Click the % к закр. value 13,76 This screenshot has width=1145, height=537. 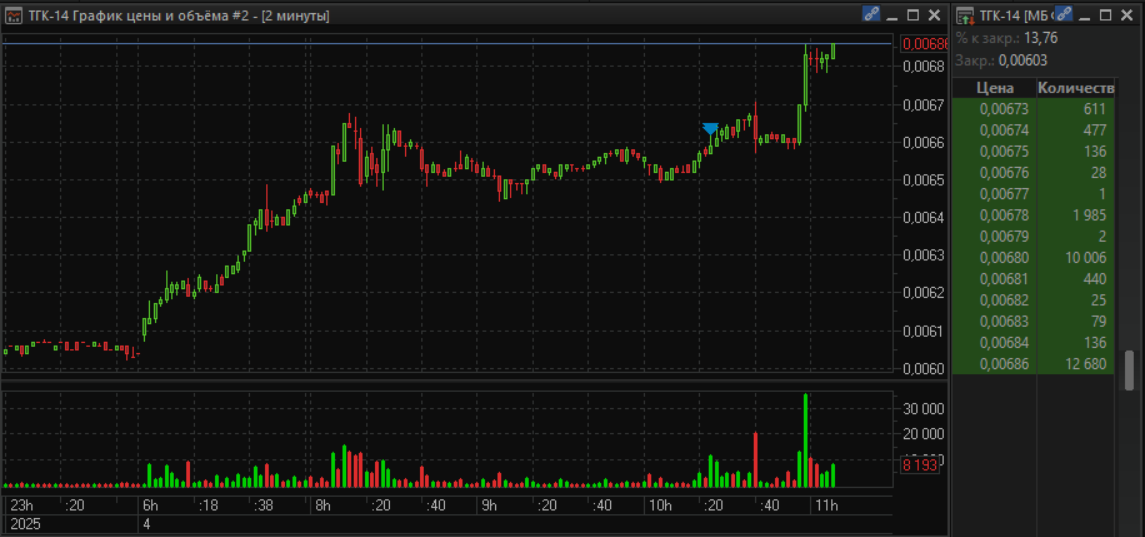(x=1041, y=39)
